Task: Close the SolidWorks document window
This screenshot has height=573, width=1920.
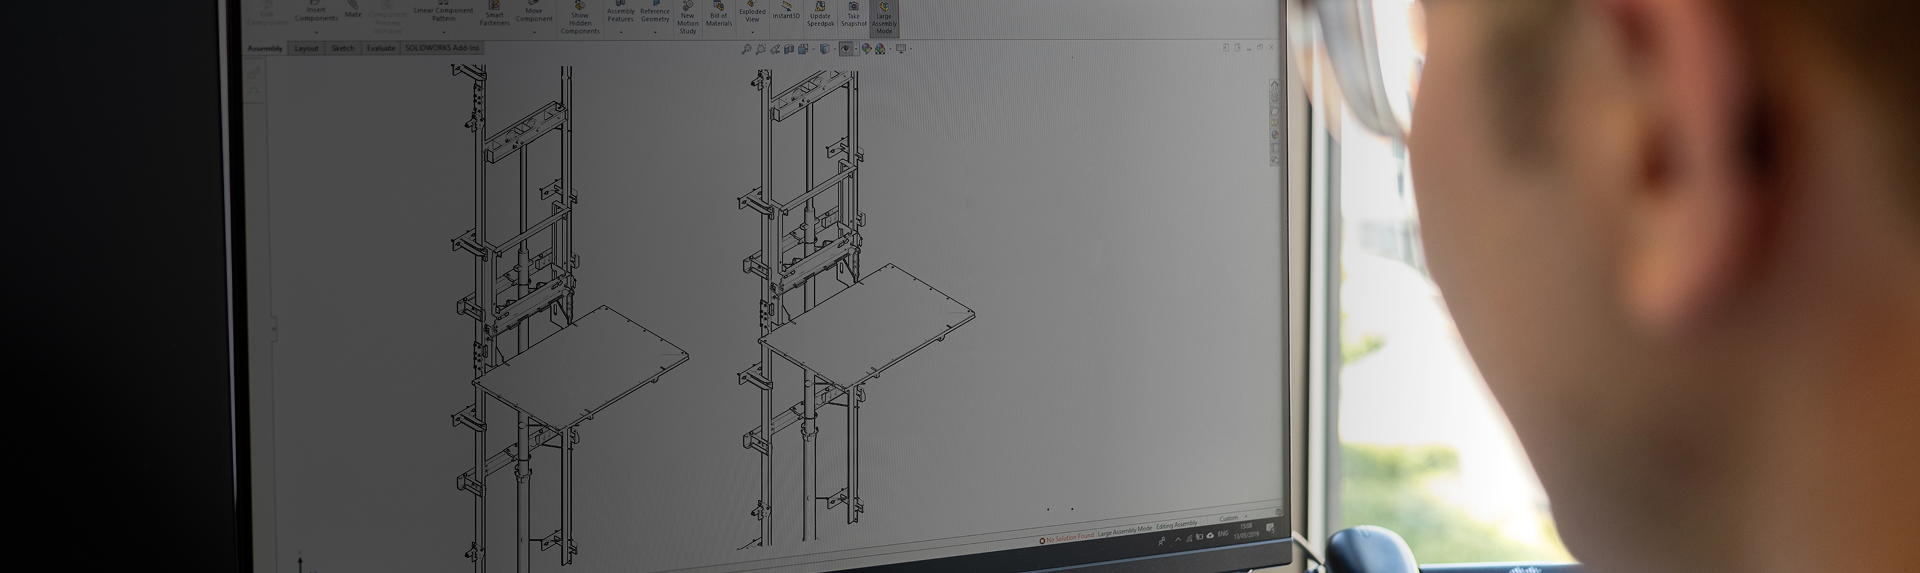Action: [1271, 47]
